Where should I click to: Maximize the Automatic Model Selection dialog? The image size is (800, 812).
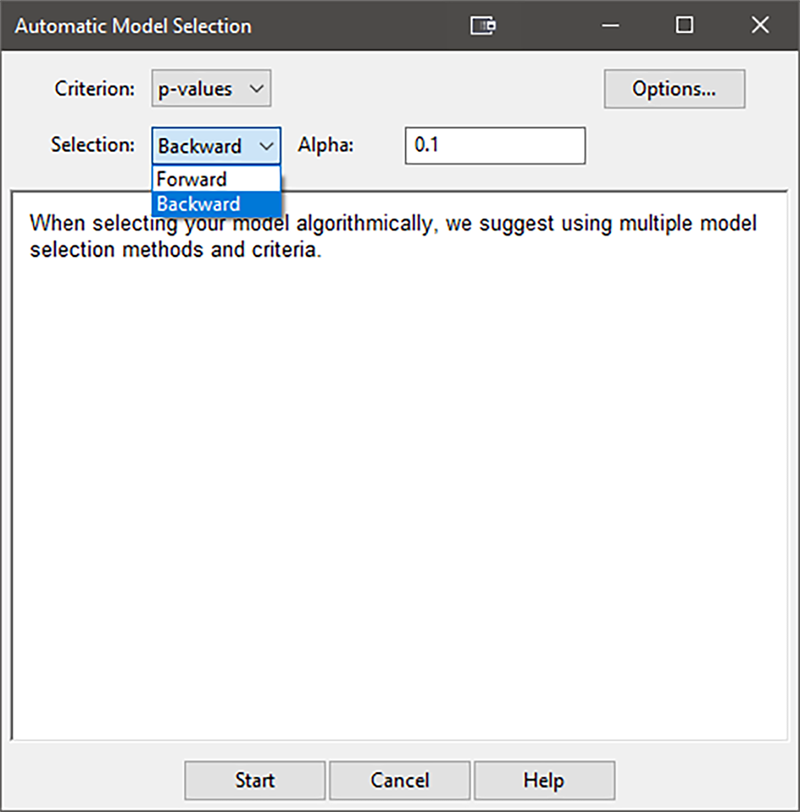684,26
